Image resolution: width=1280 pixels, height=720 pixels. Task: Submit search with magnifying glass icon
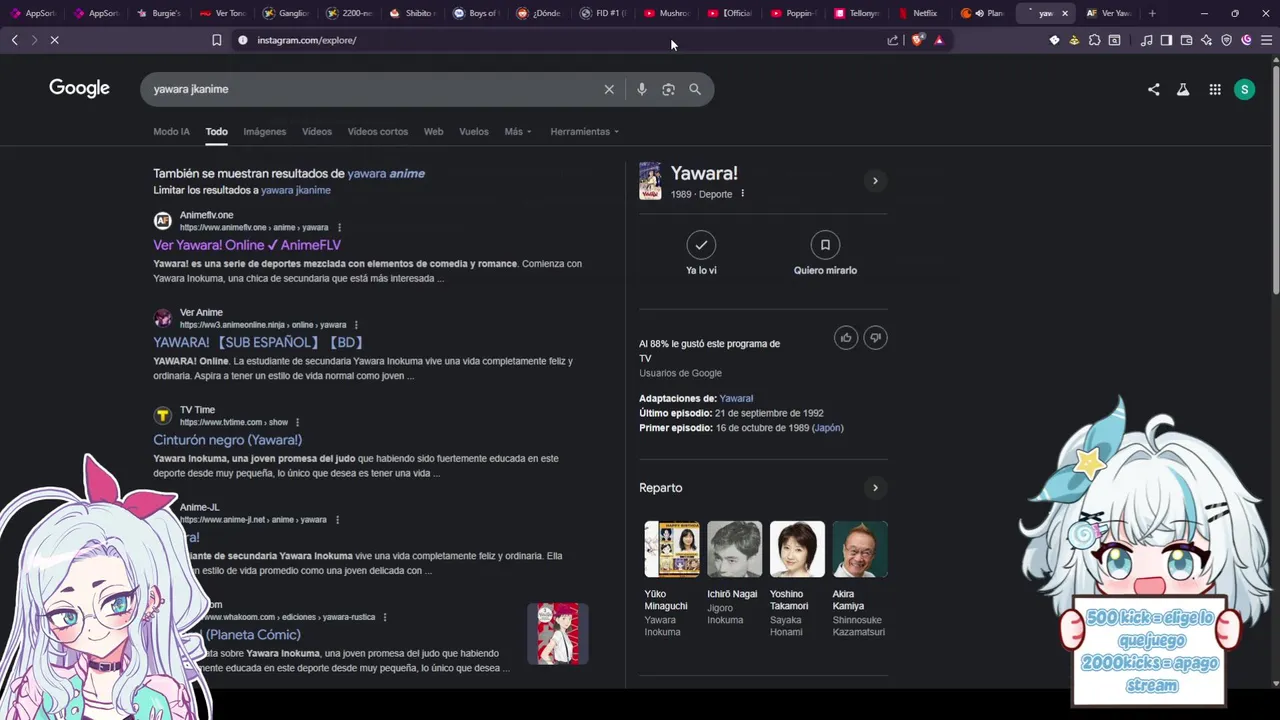(695, 89)
